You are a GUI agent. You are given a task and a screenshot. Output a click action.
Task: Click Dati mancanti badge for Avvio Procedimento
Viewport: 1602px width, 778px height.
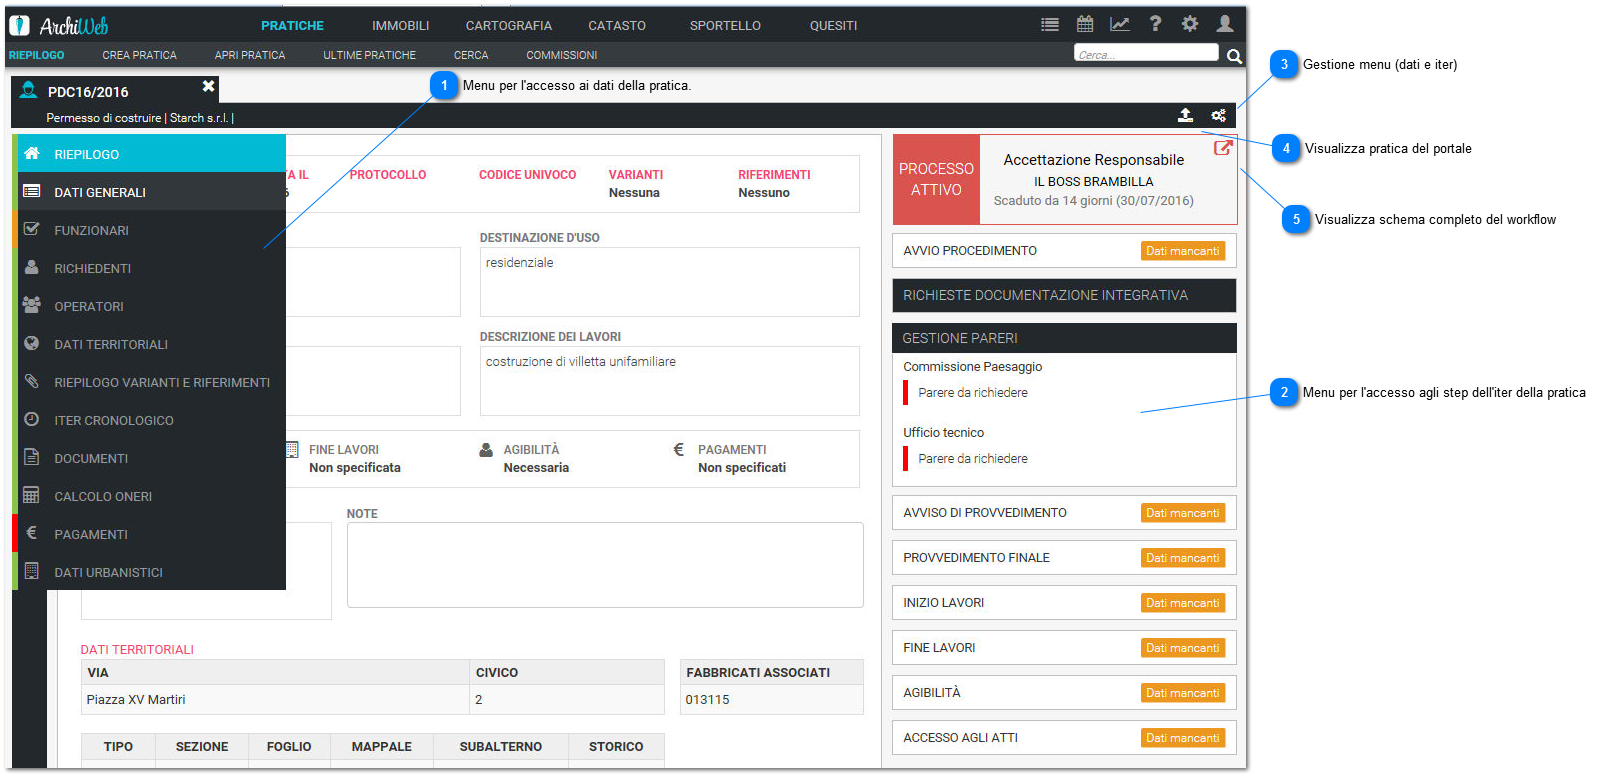(x=1182, y=251)
